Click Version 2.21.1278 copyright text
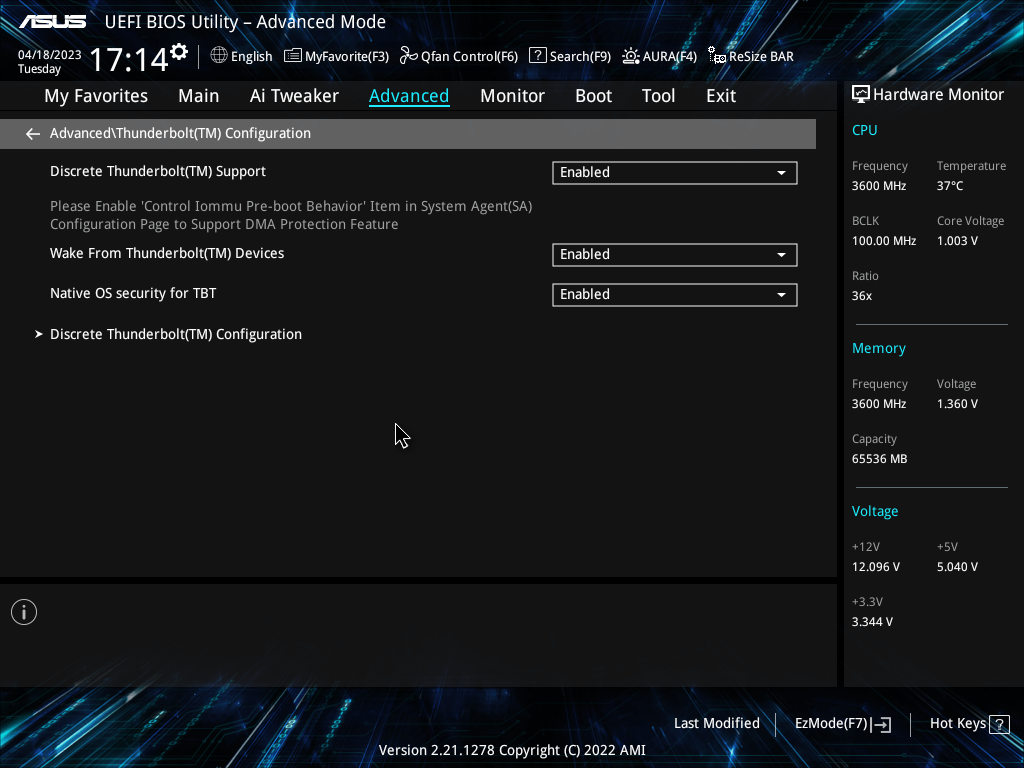The width and height of the screenshot is (1024, 768). pyautogui.click(x=512, y=750)
